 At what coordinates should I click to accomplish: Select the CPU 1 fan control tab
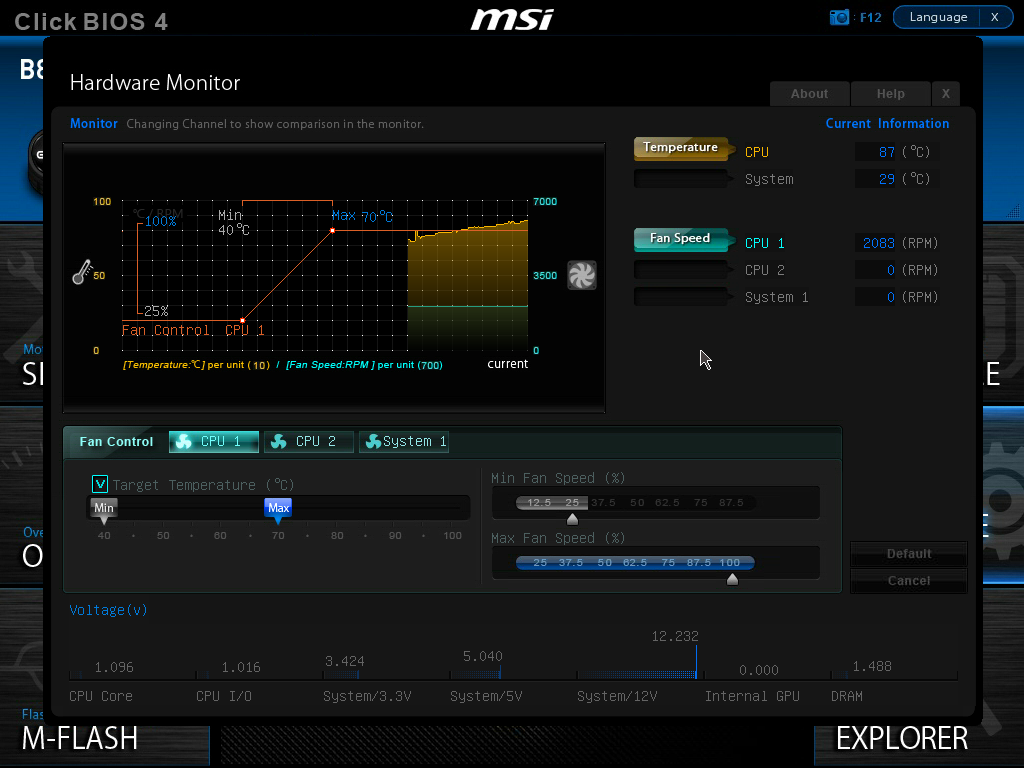214,442
